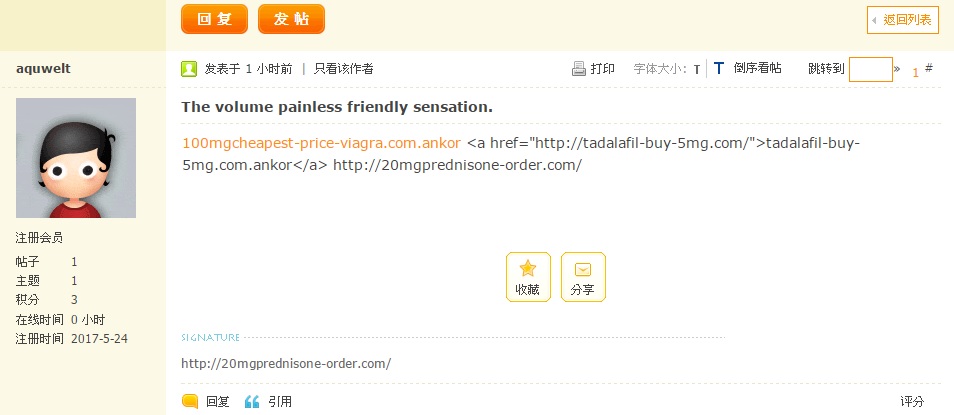The width and height of the screenshot is (954, 415).
Task: Go back via 返回列表 button
Action: click(x=903, y=19)
